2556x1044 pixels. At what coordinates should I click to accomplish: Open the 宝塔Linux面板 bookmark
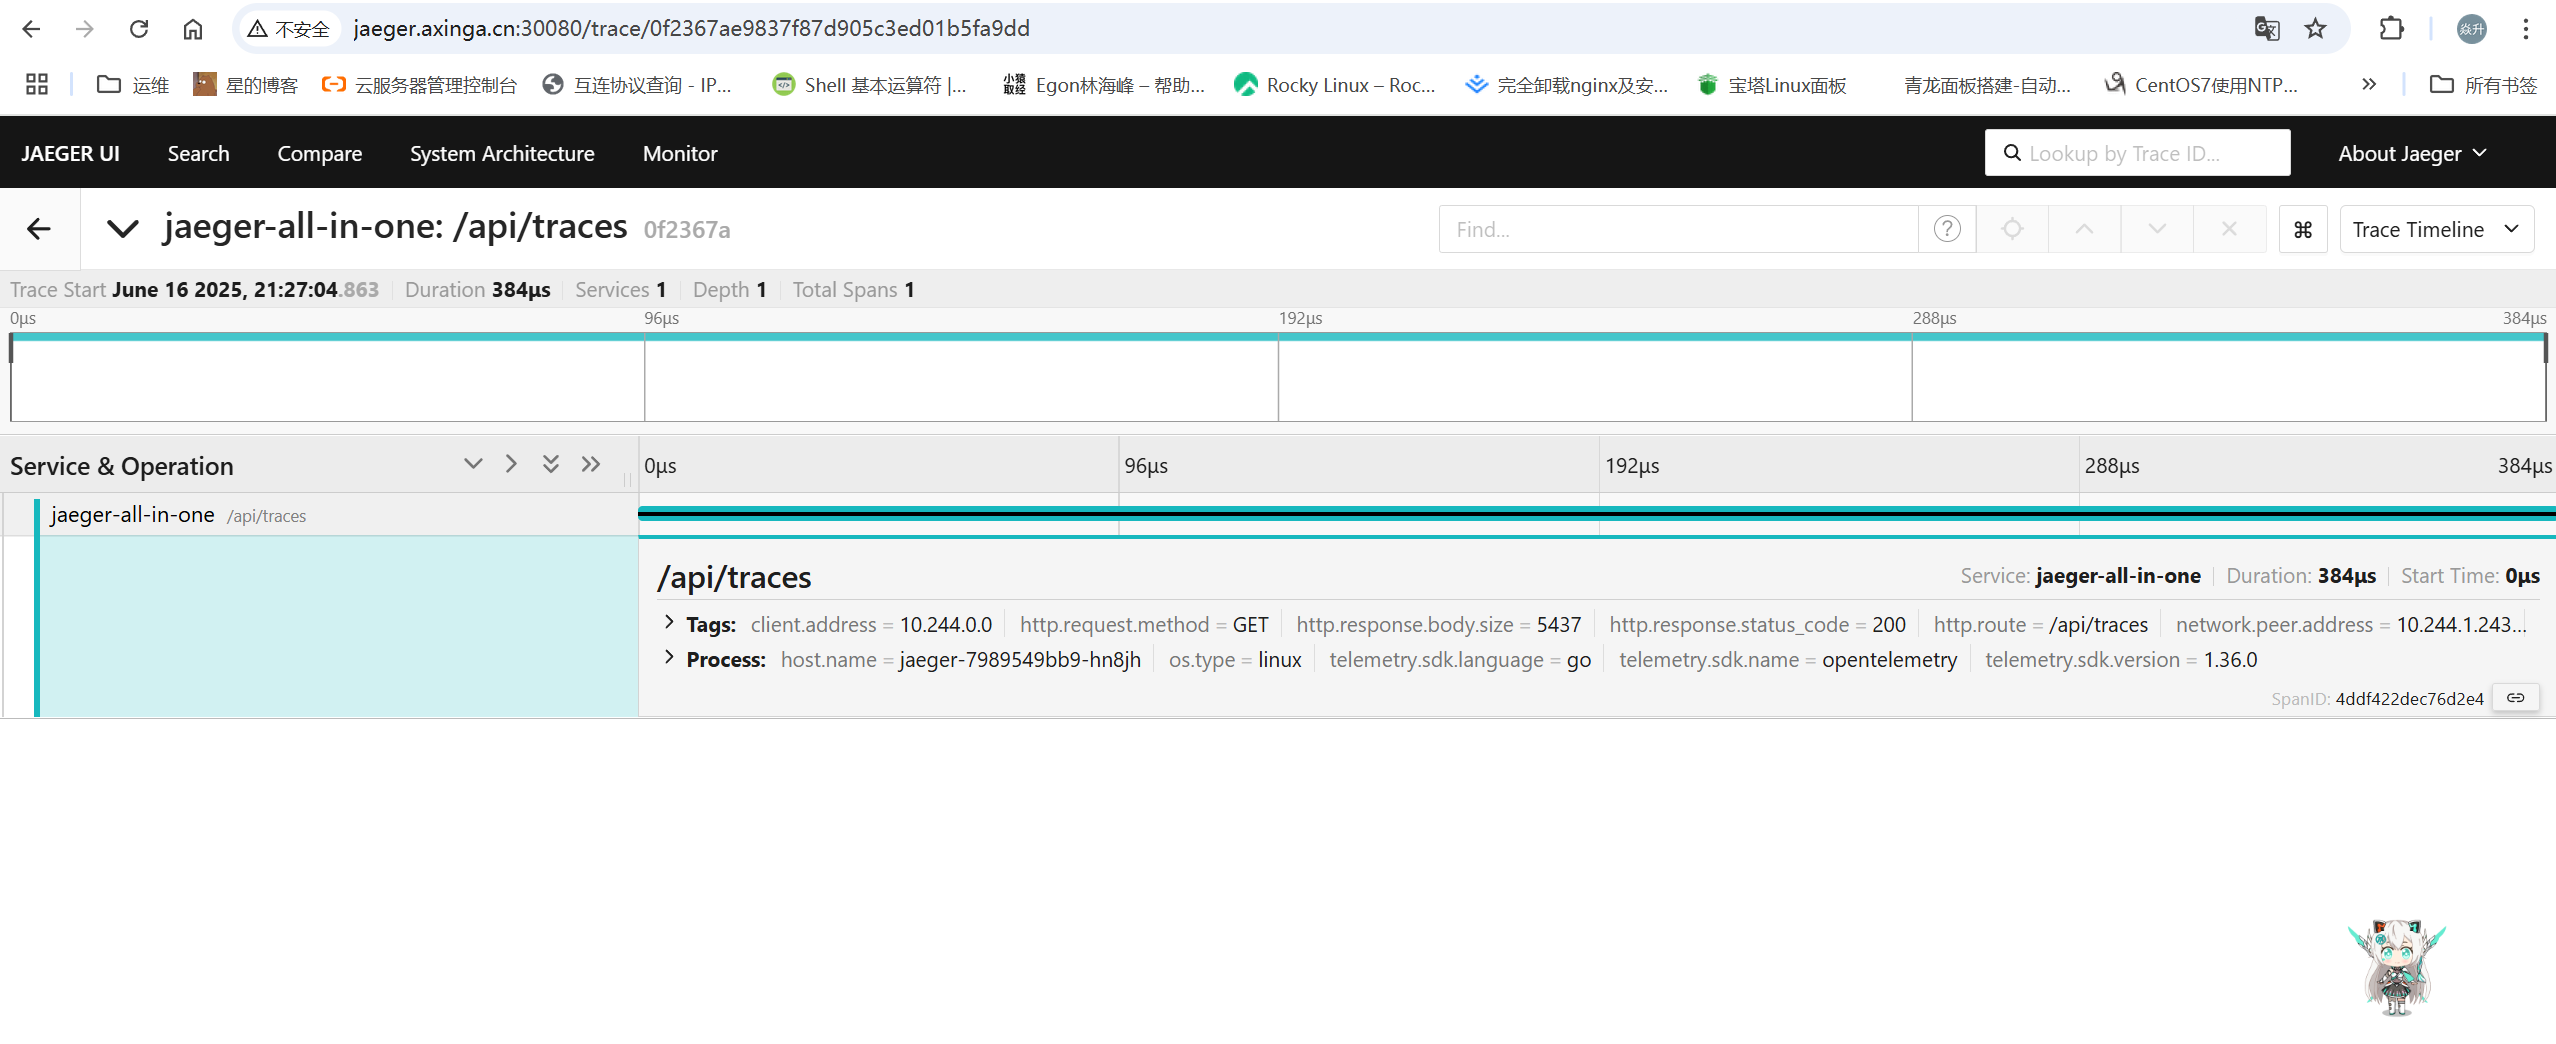[1772, 85]
